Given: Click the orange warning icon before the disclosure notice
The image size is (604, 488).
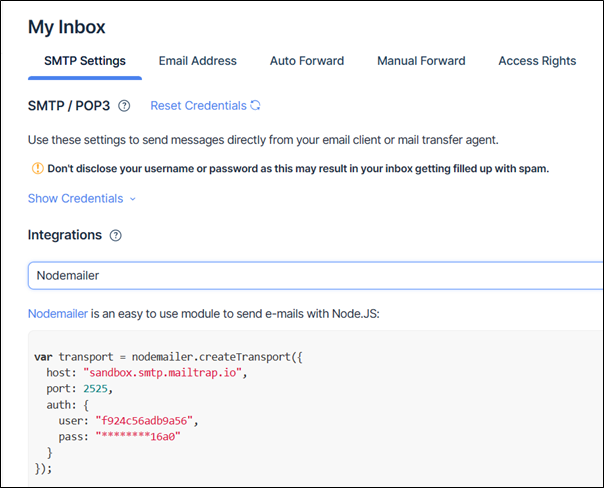Looking at the screenshot, I should tap(36, 169).
